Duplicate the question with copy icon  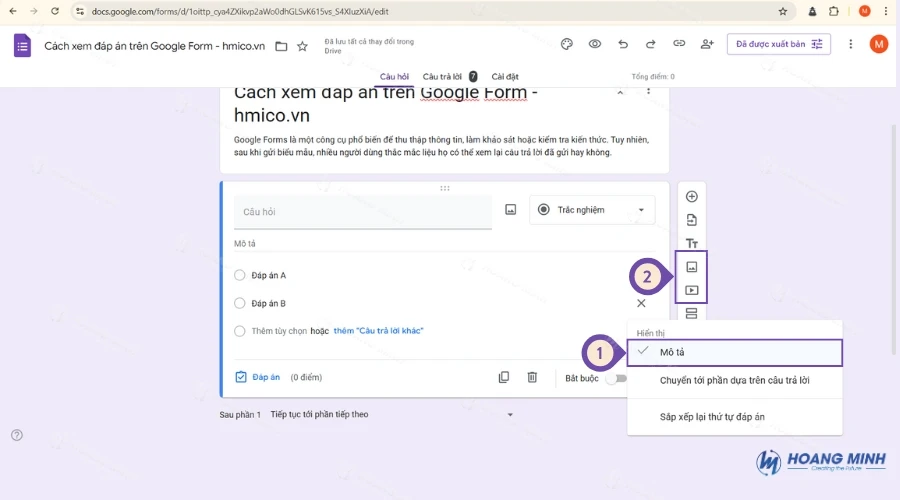(504, 378)
